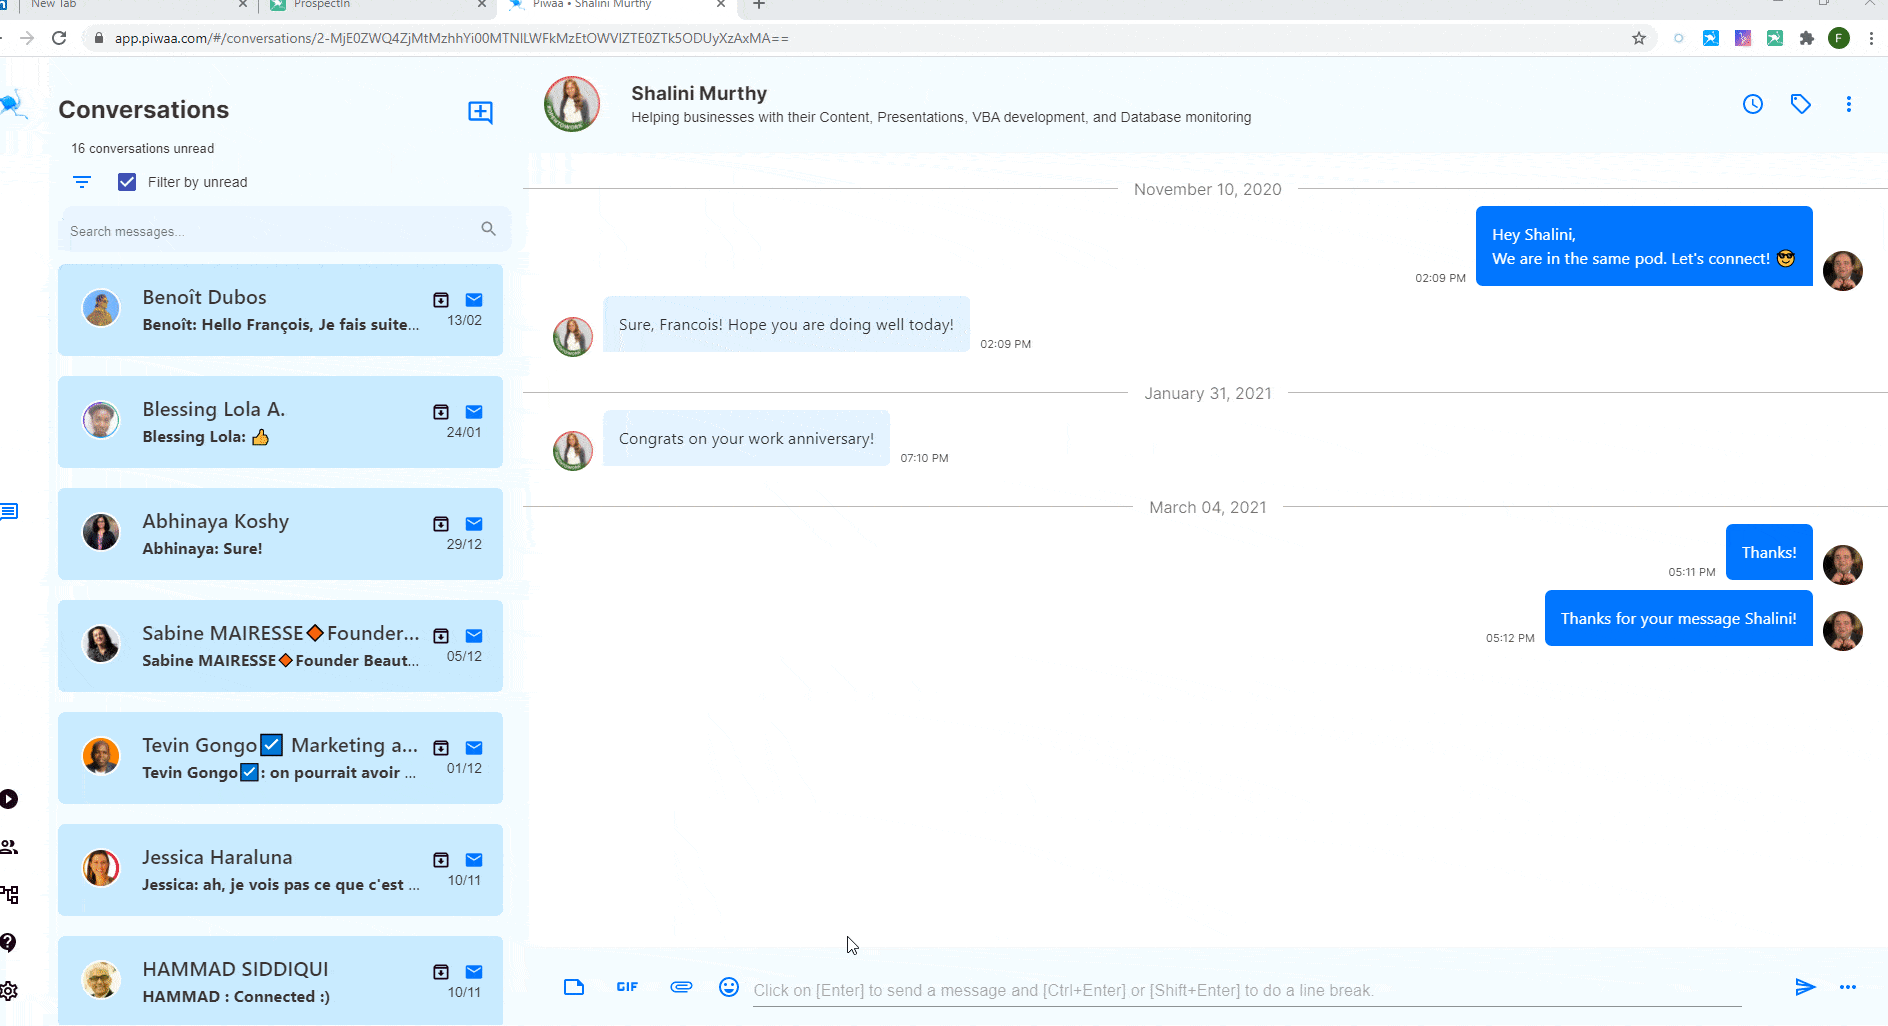The image size is (1888, 1026).
Task: Click envelope icon on Benoît Dubos row
Action: (474, 300)
